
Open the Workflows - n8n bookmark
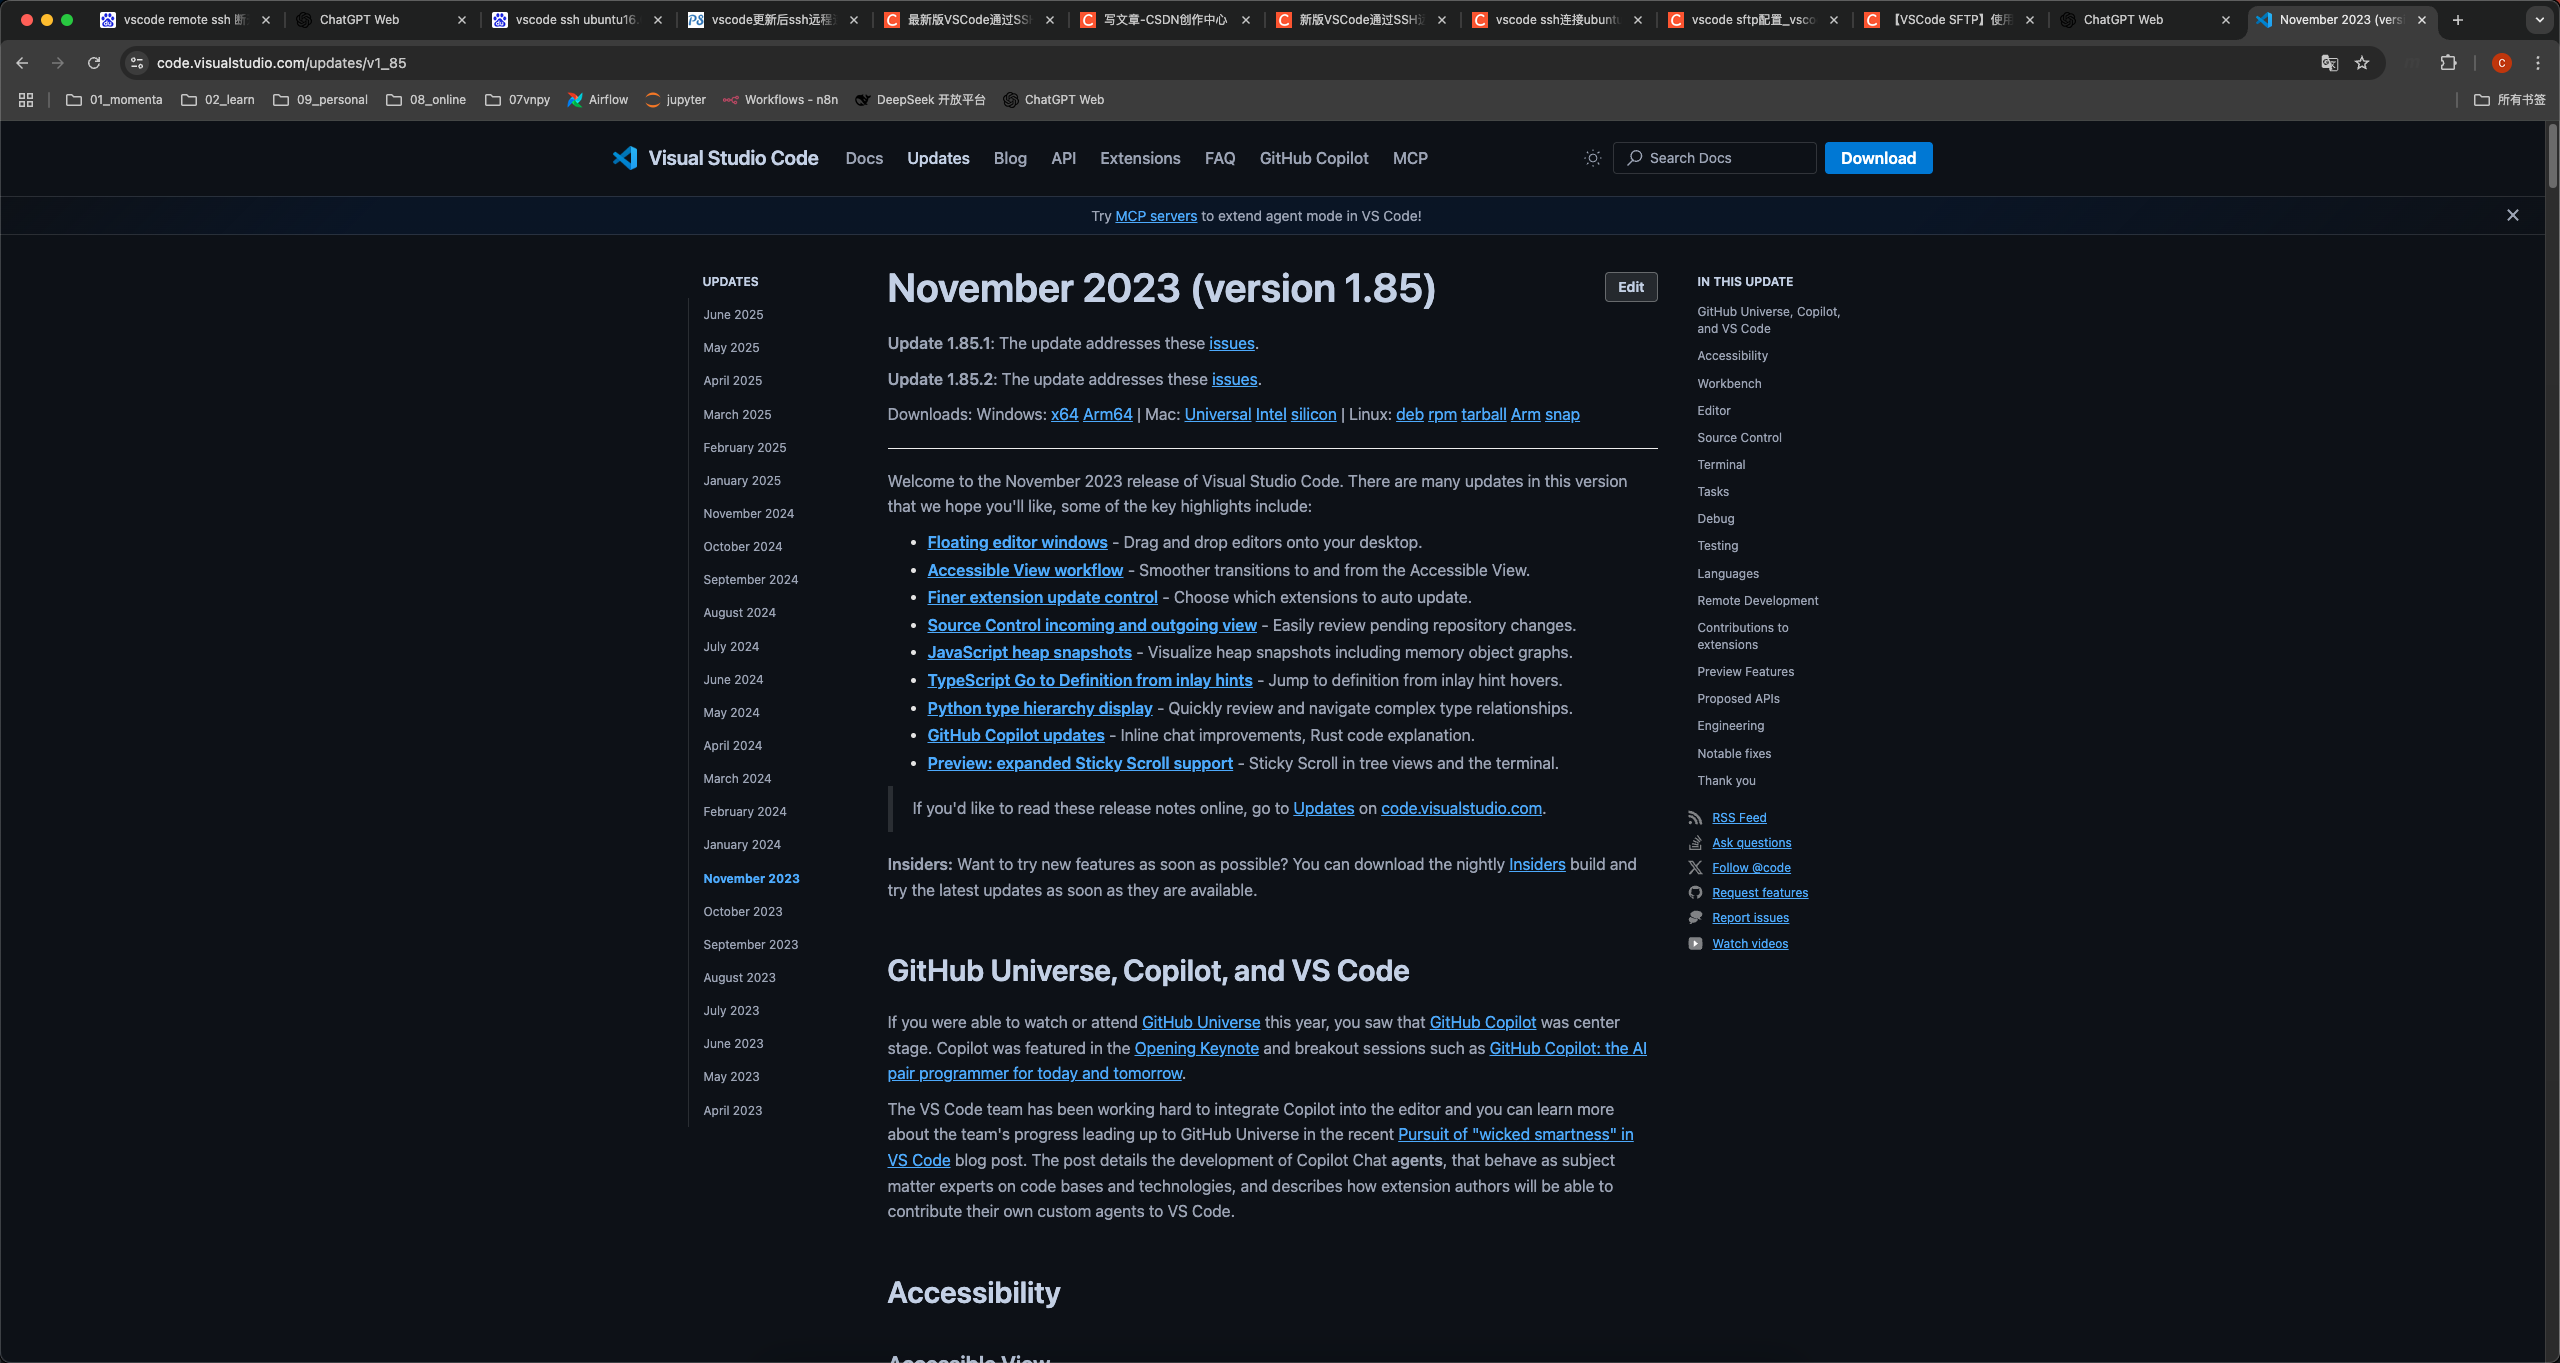(x=781, y=100)
